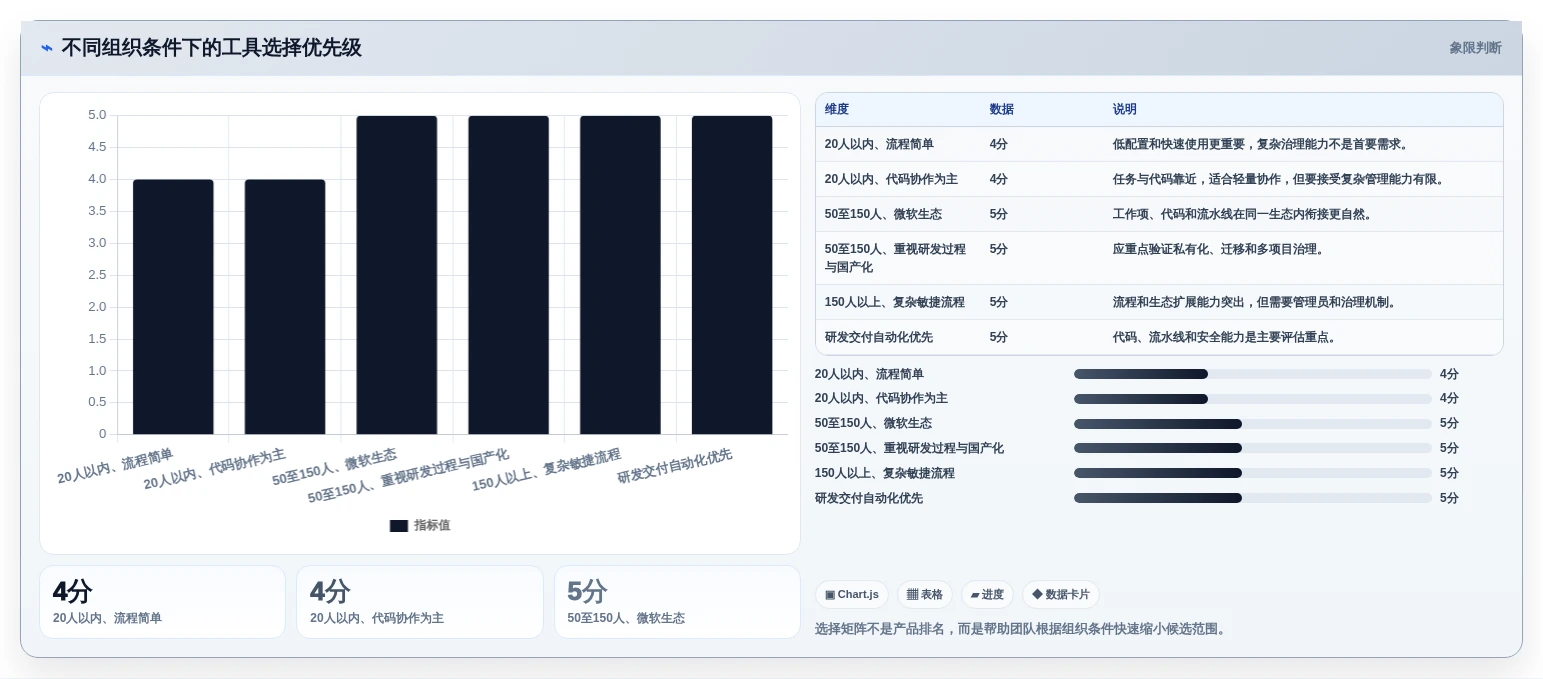
Task: Click the progress bar for 研发交付自动化优先
Action: tap(1253, 498)
